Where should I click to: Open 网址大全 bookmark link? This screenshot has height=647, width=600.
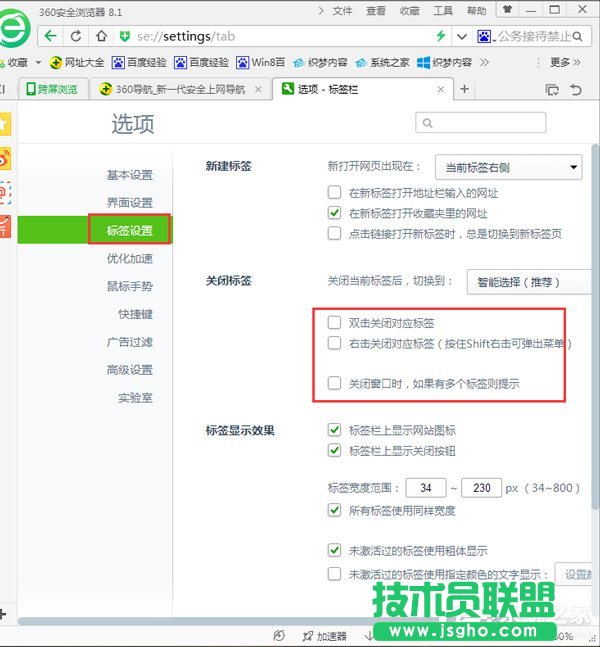click(x=77, y=62)
